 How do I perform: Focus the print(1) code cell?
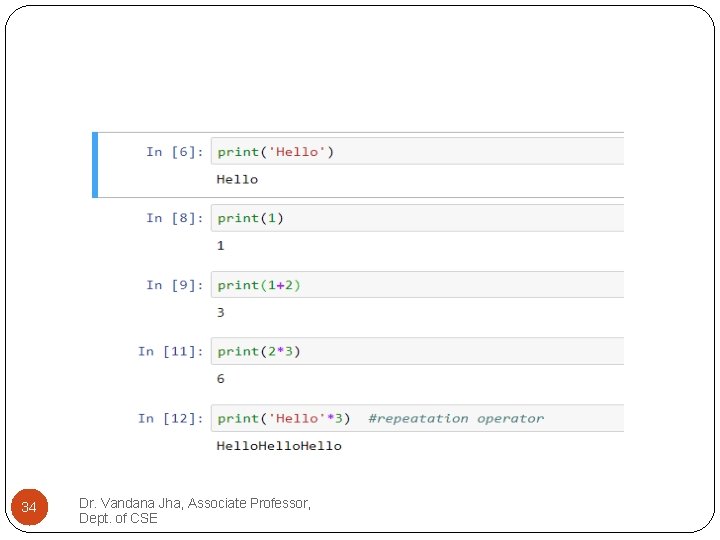click(251, 218)
